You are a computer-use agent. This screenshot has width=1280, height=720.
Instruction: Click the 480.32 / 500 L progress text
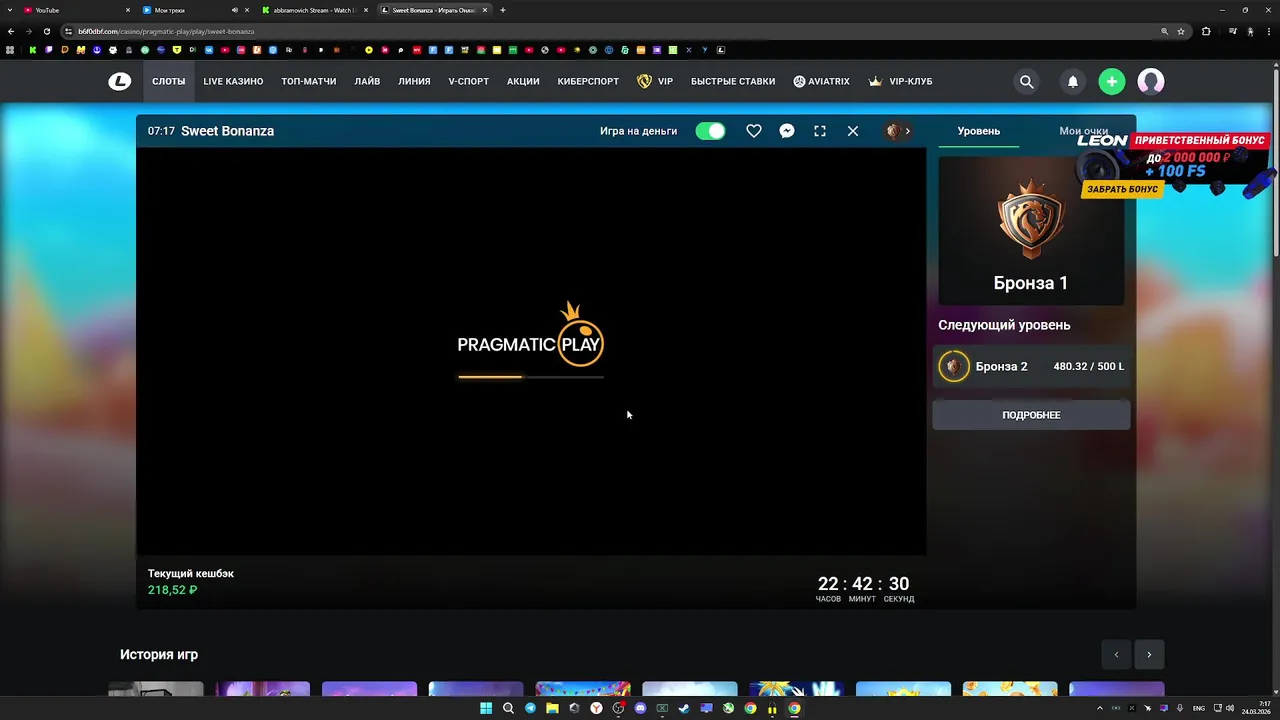(x=1088, y=367)
